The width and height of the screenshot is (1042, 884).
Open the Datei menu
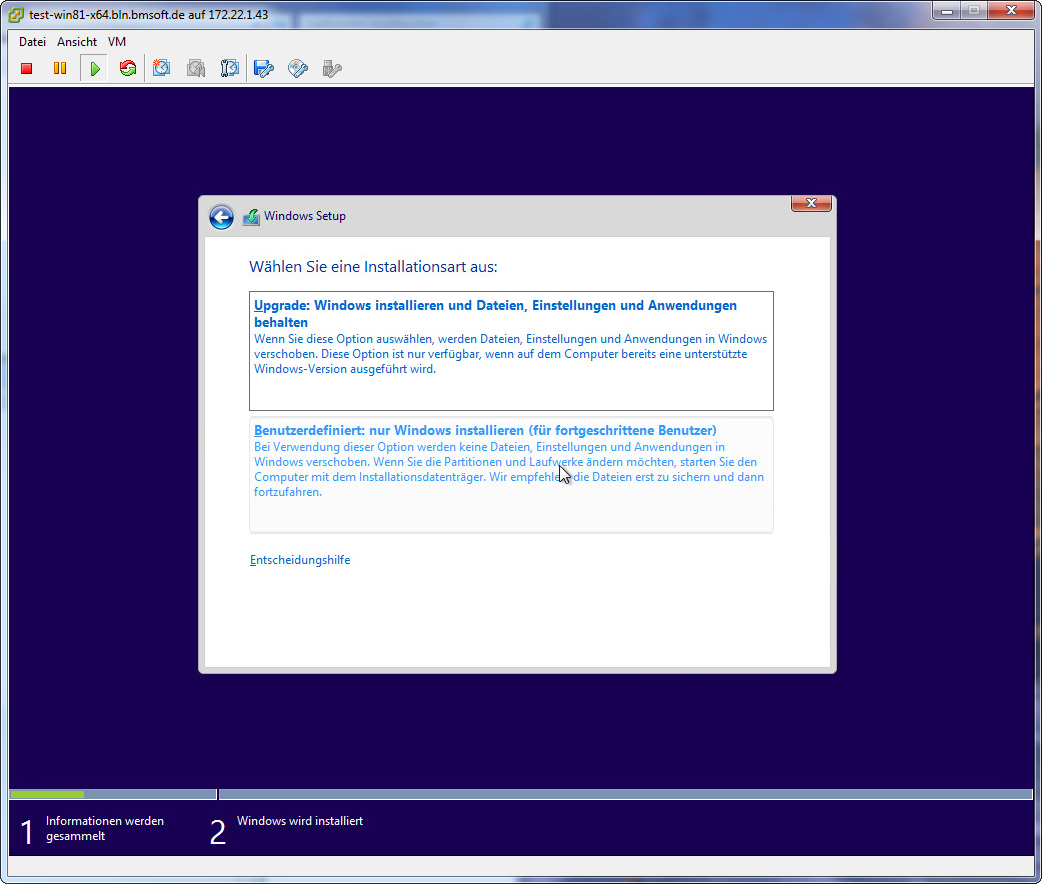32,42
